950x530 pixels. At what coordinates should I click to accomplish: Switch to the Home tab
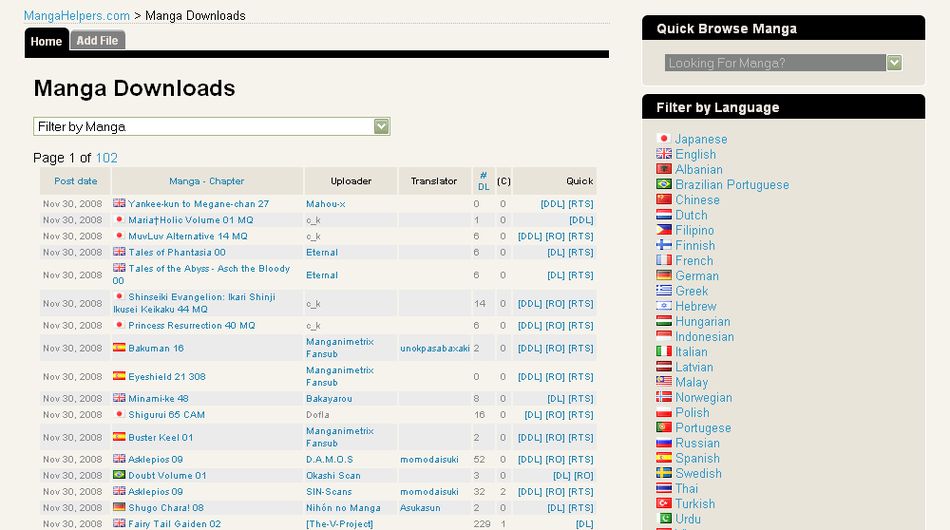(x=46, y=41)
